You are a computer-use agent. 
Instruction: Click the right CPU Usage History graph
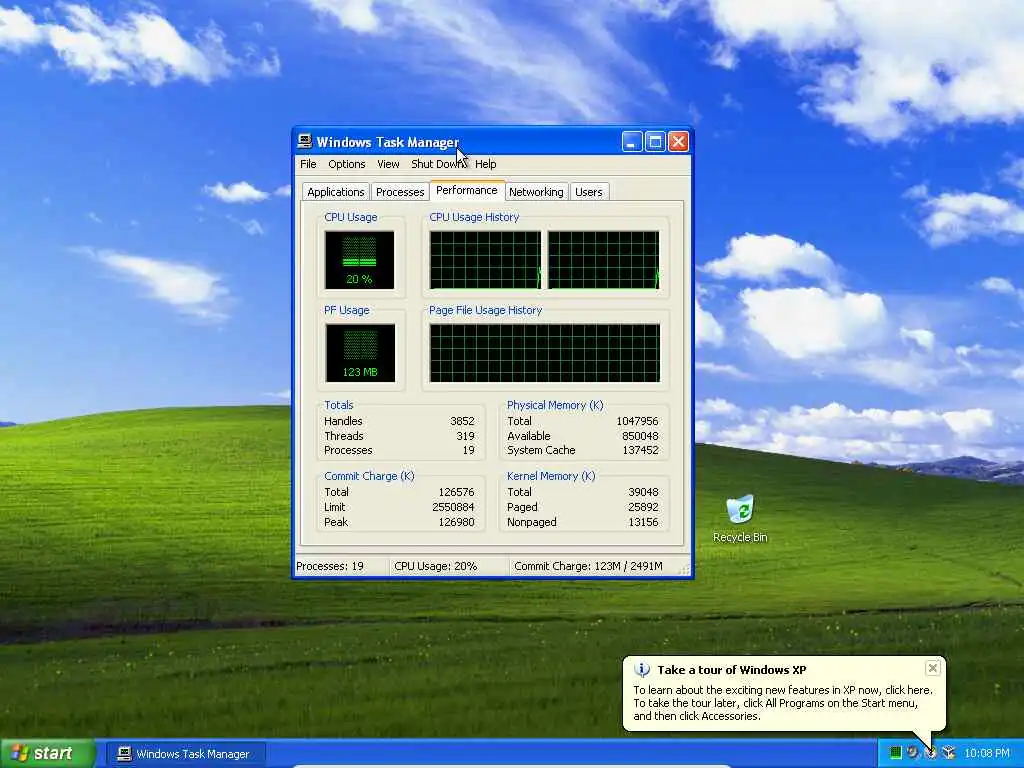coord(603,259)
